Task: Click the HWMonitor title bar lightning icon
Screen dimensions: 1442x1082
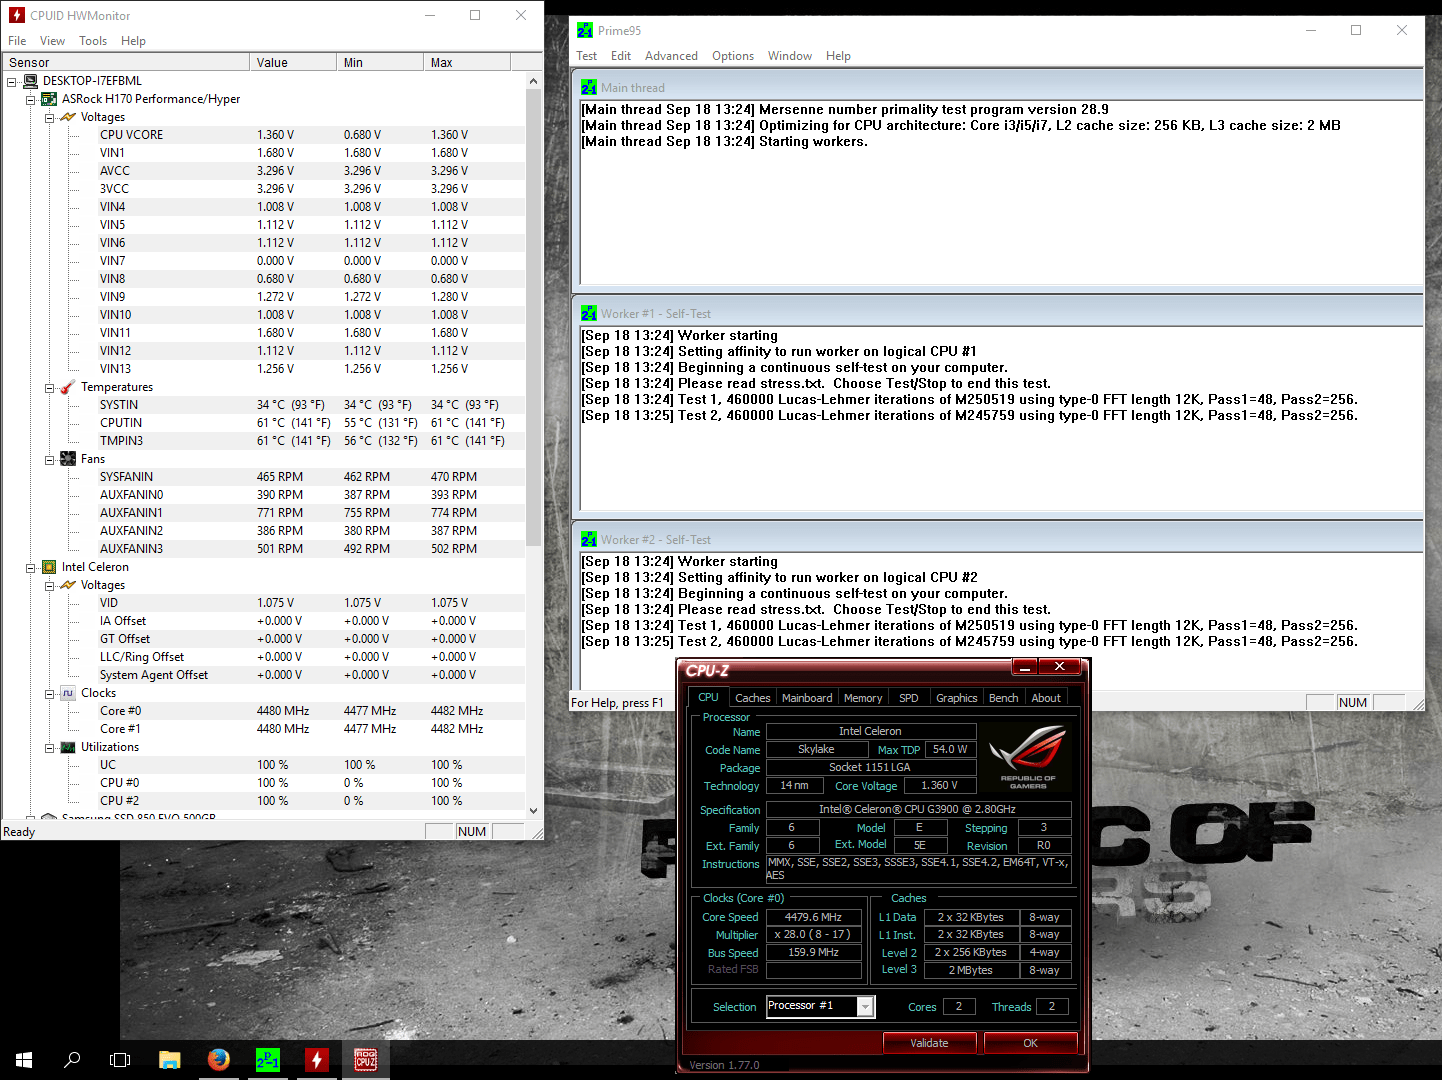Action: click(17, 15)
